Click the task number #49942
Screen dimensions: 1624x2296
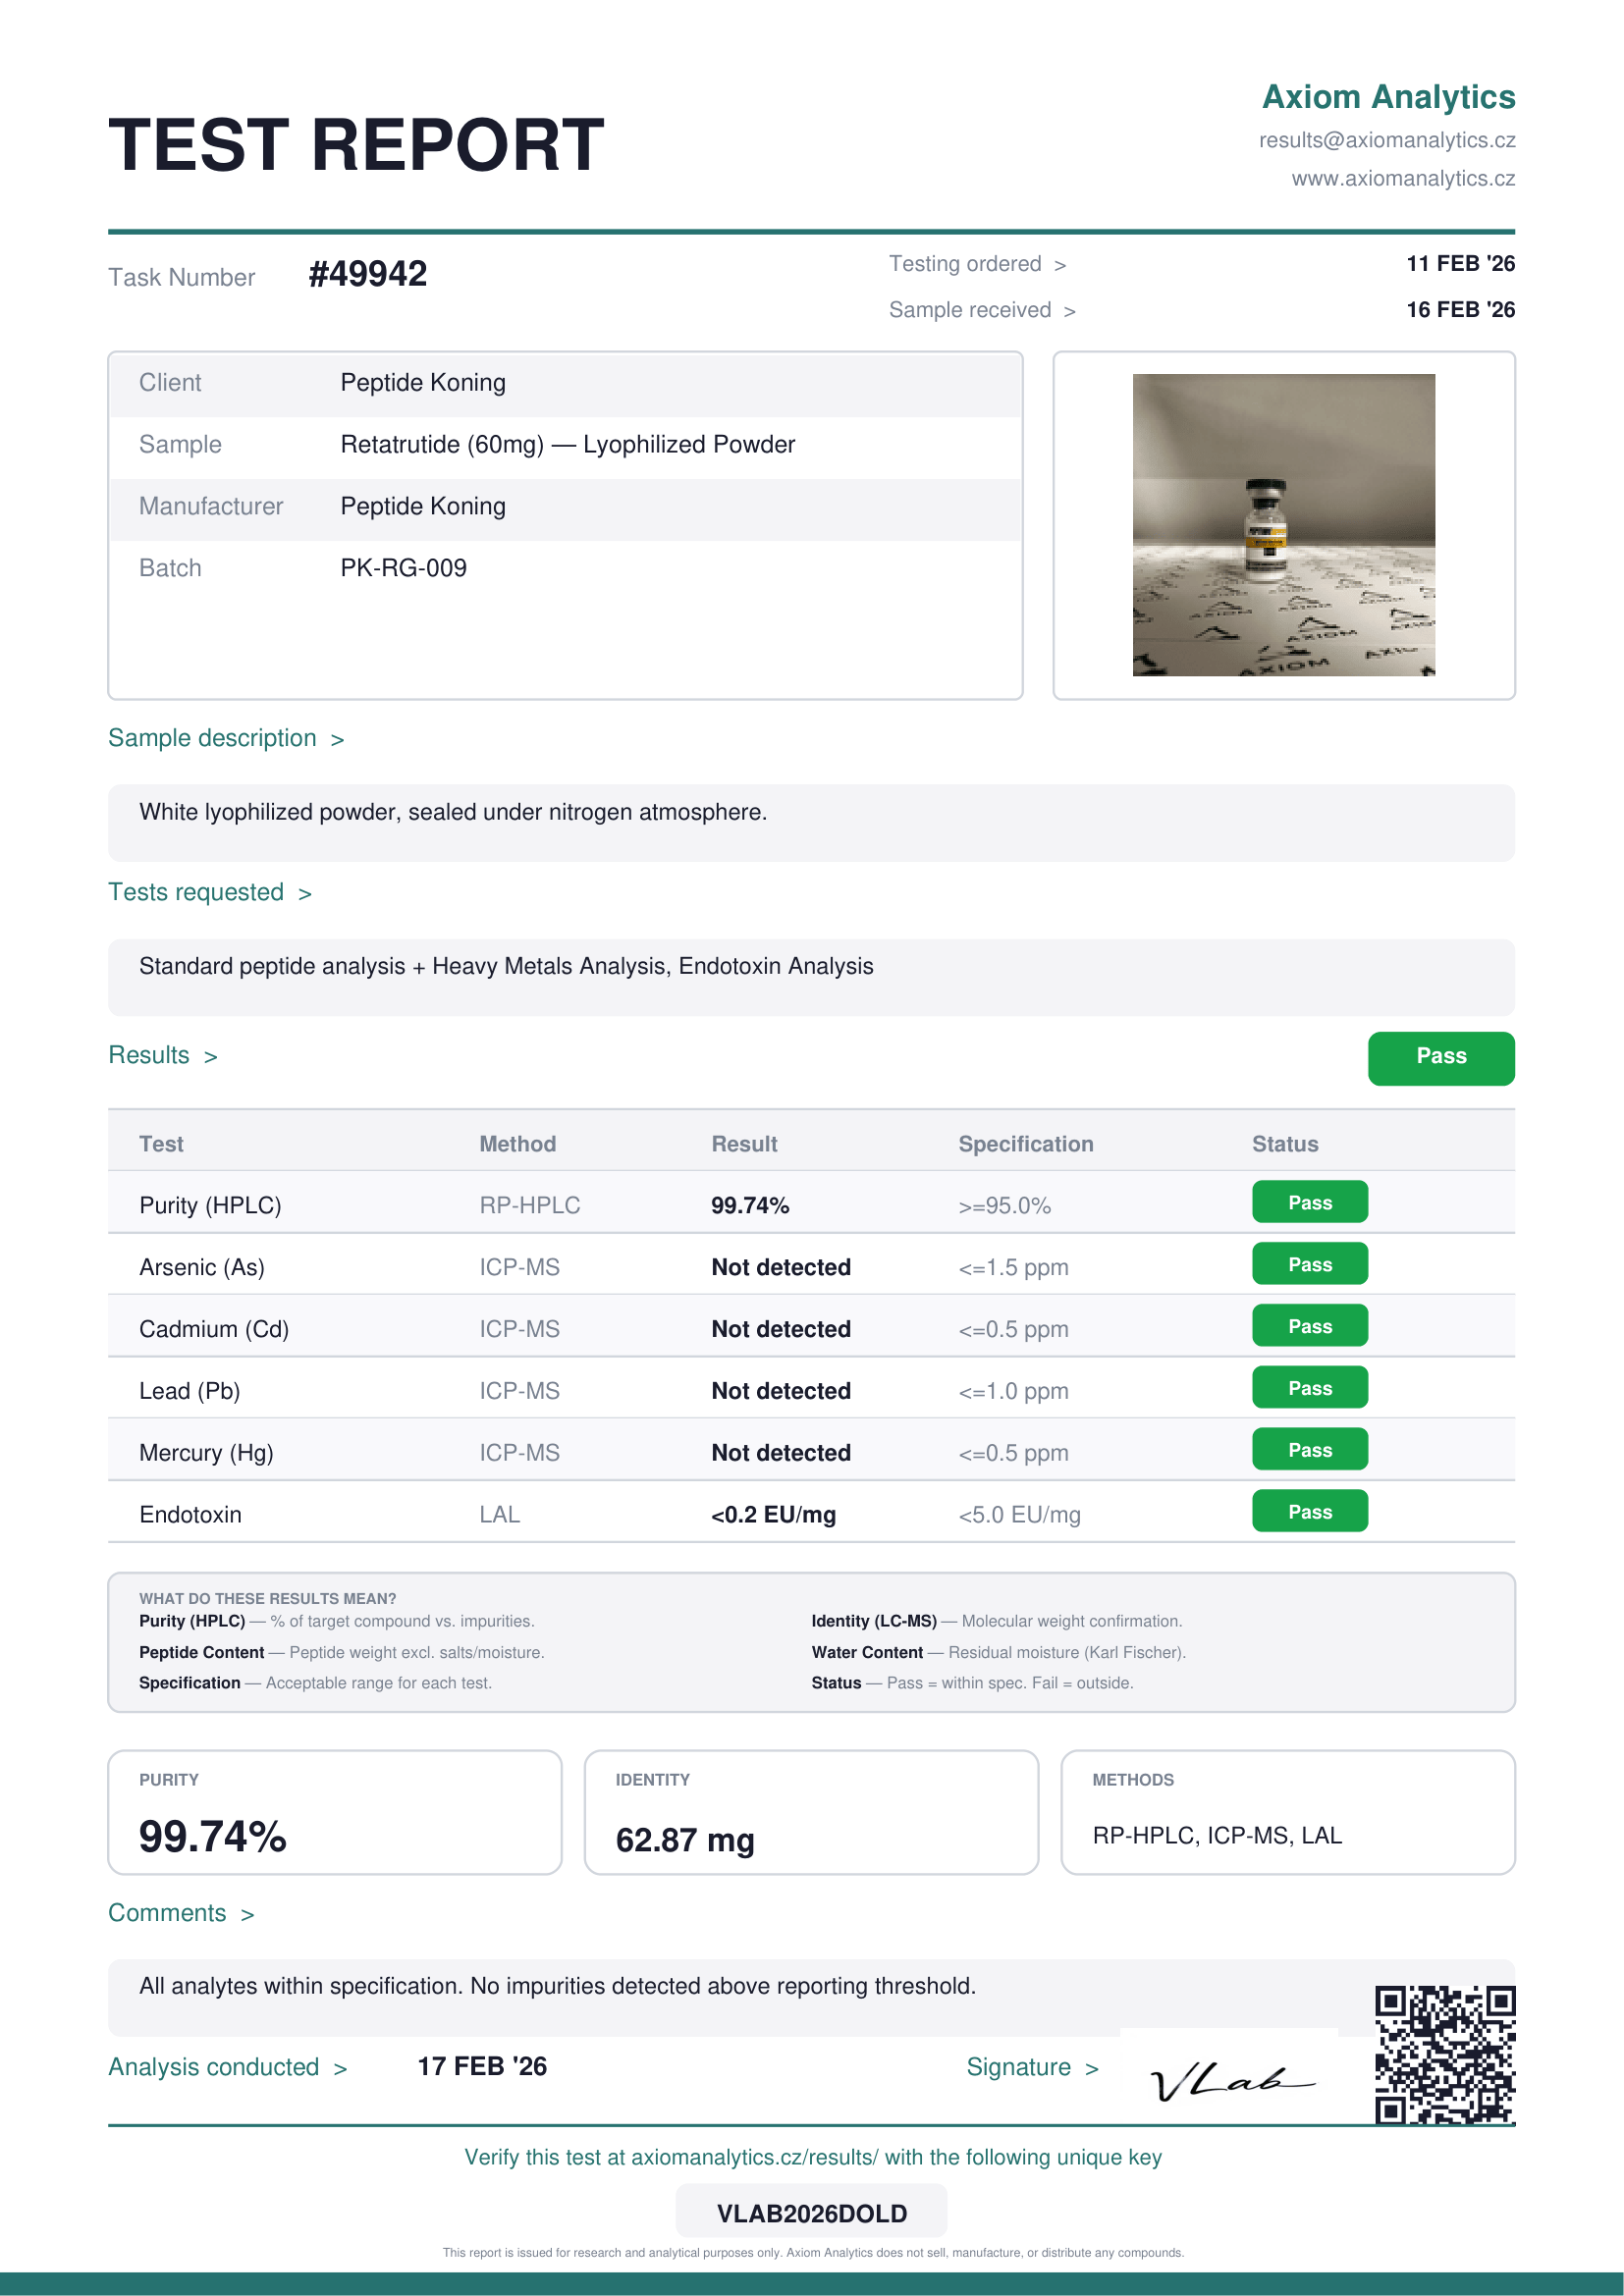[367, 274]
